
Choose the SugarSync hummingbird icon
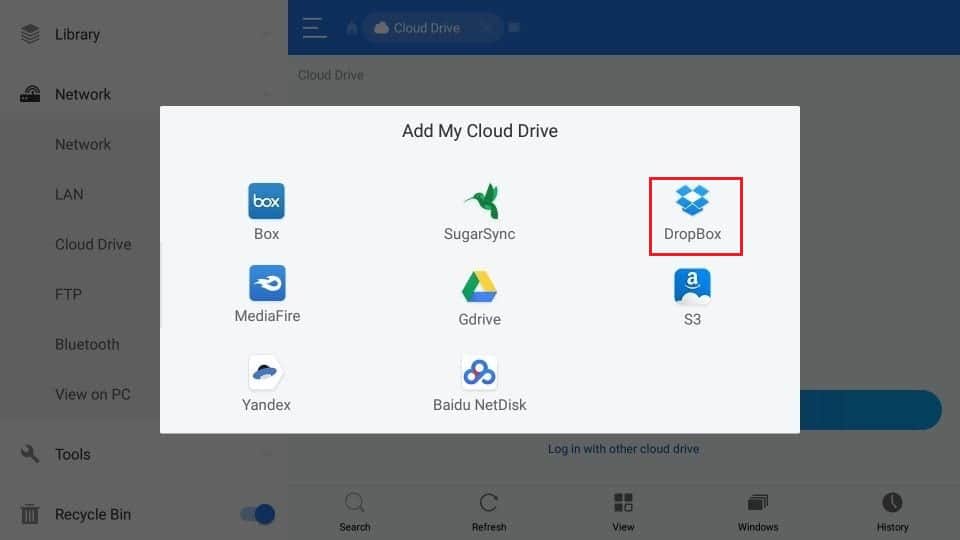[481, 201]
